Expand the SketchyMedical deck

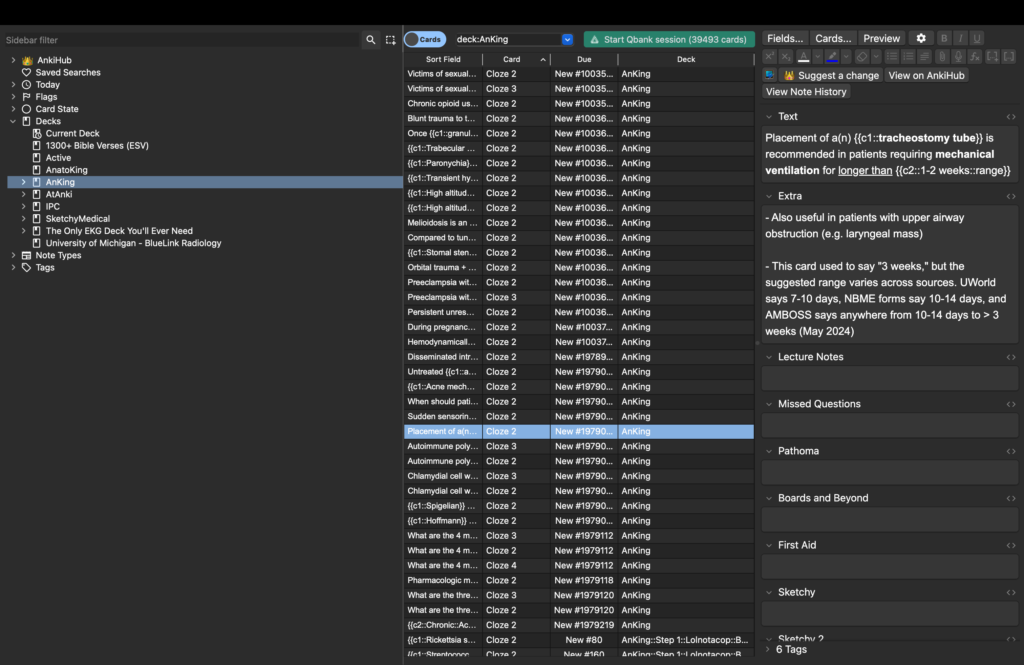24,219
